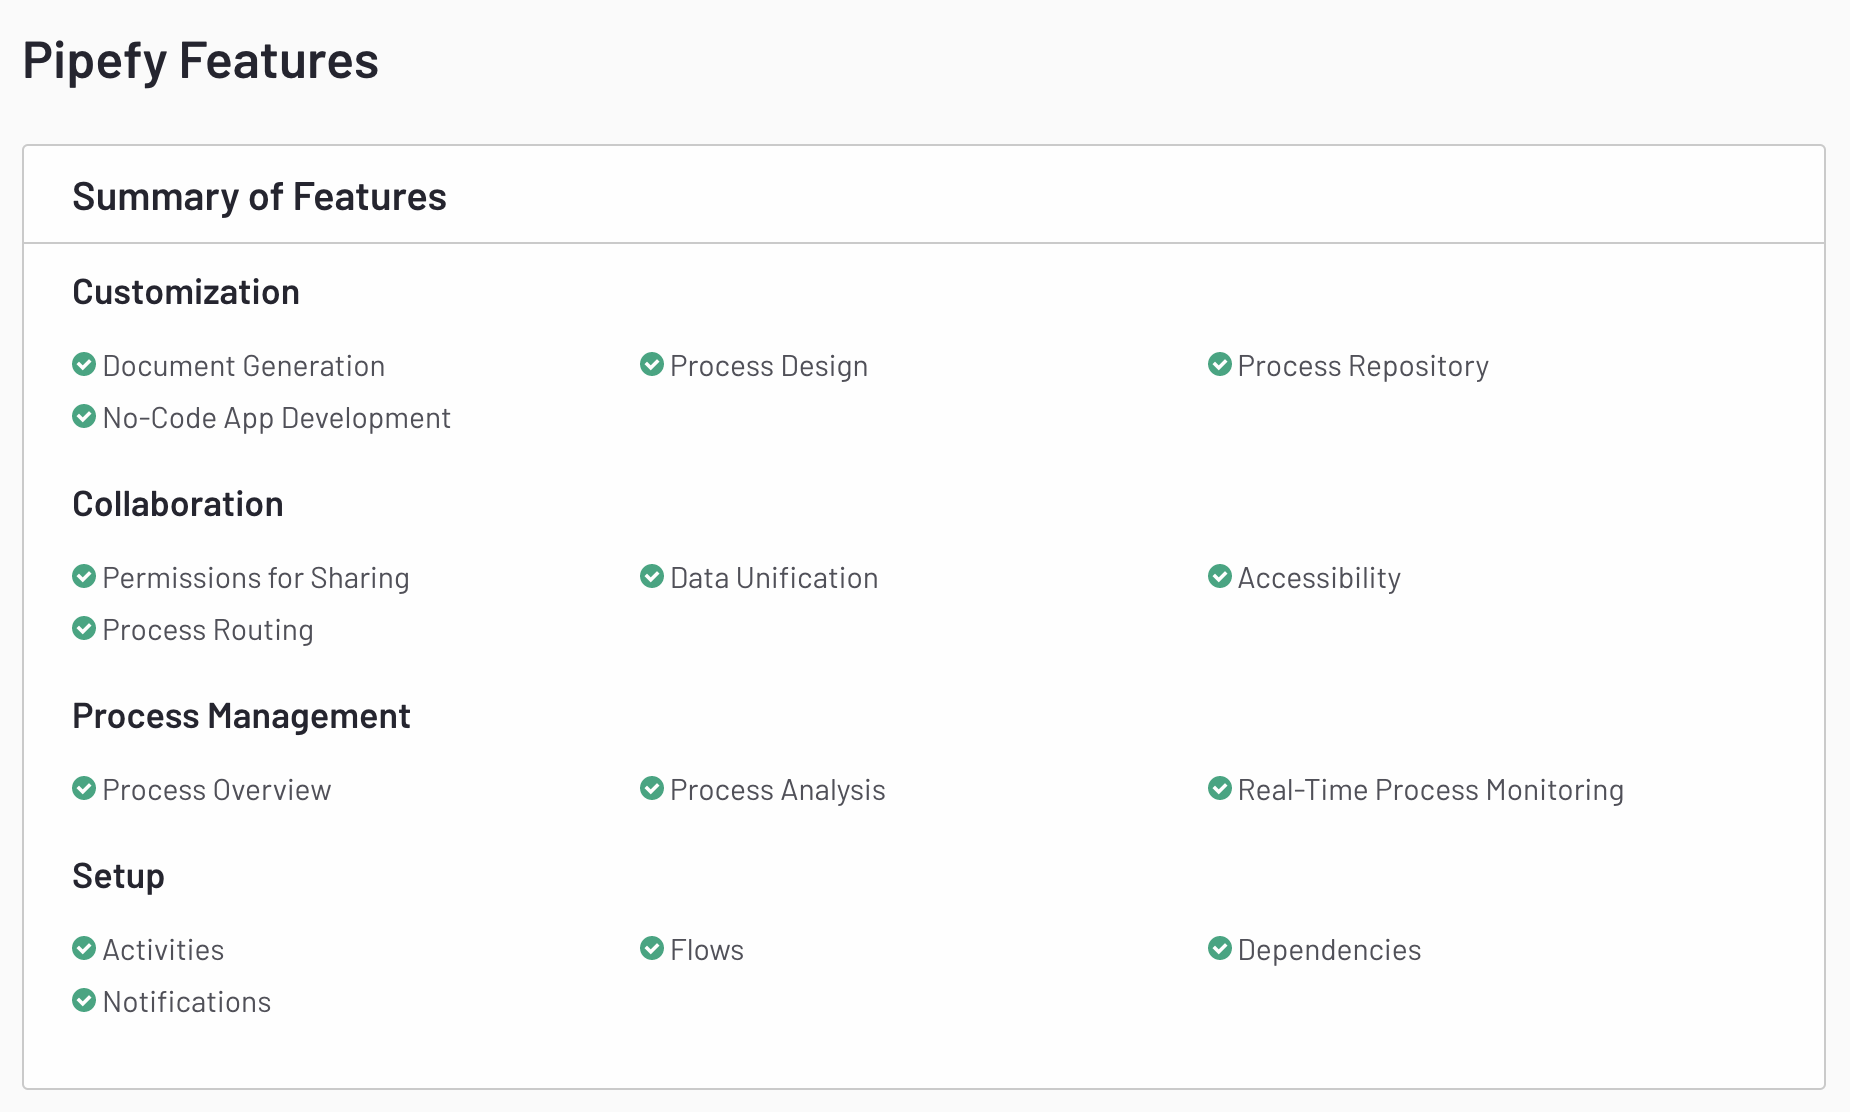Select the 'Flows' feature text

(707, 950)
